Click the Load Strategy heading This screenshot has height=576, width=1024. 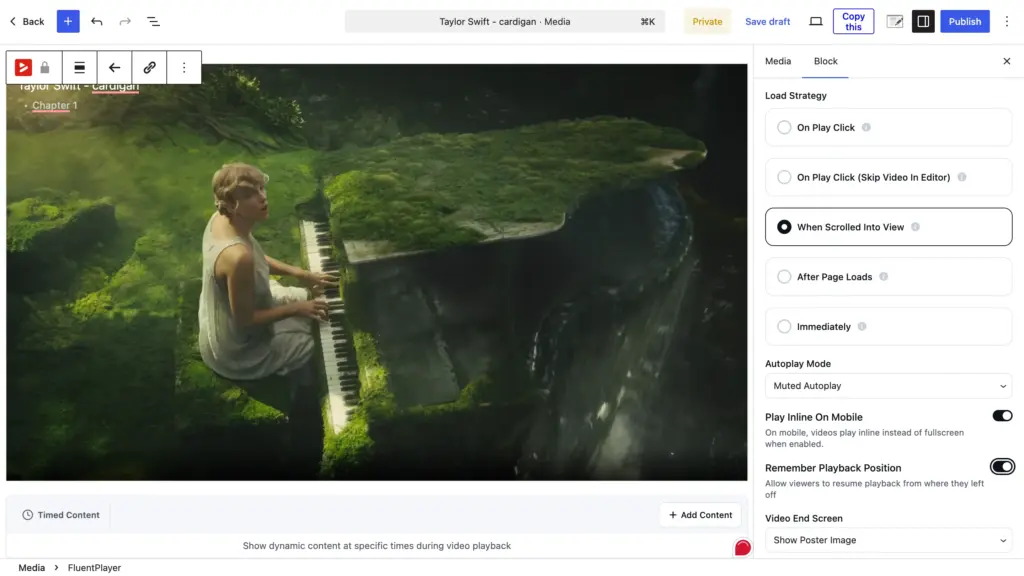coord(795,96)
